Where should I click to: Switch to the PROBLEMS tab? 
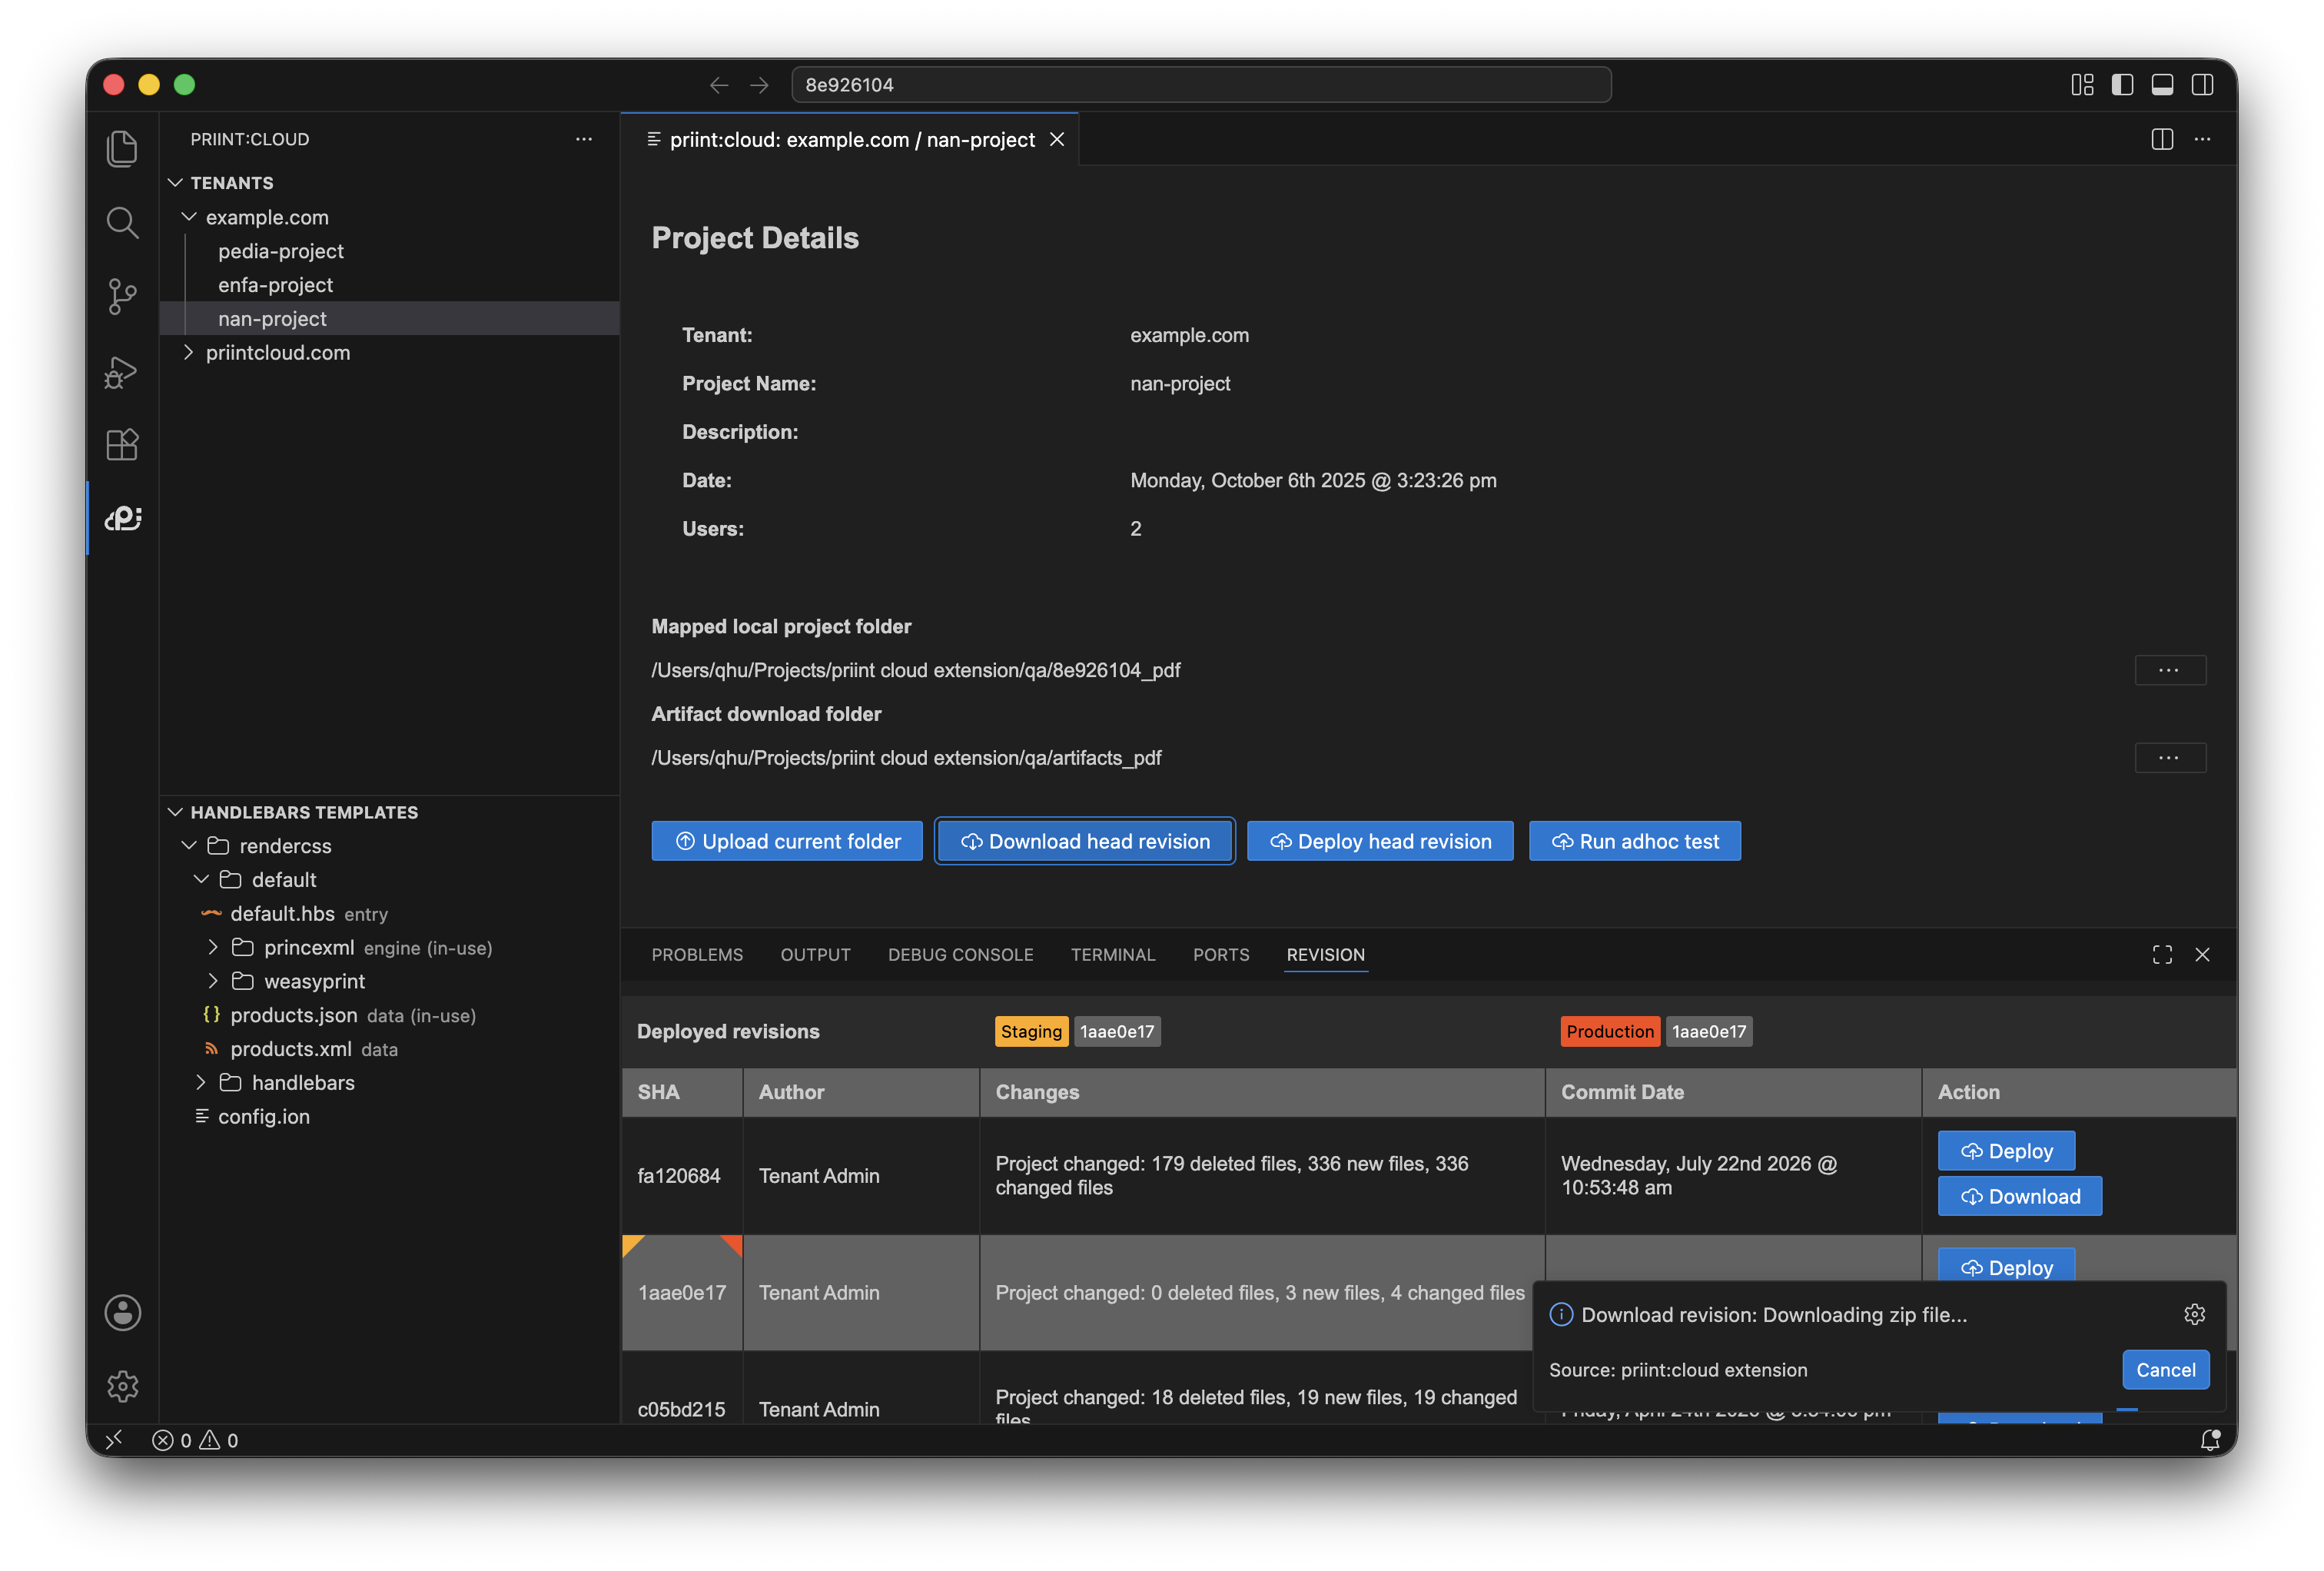pos(697,955)
